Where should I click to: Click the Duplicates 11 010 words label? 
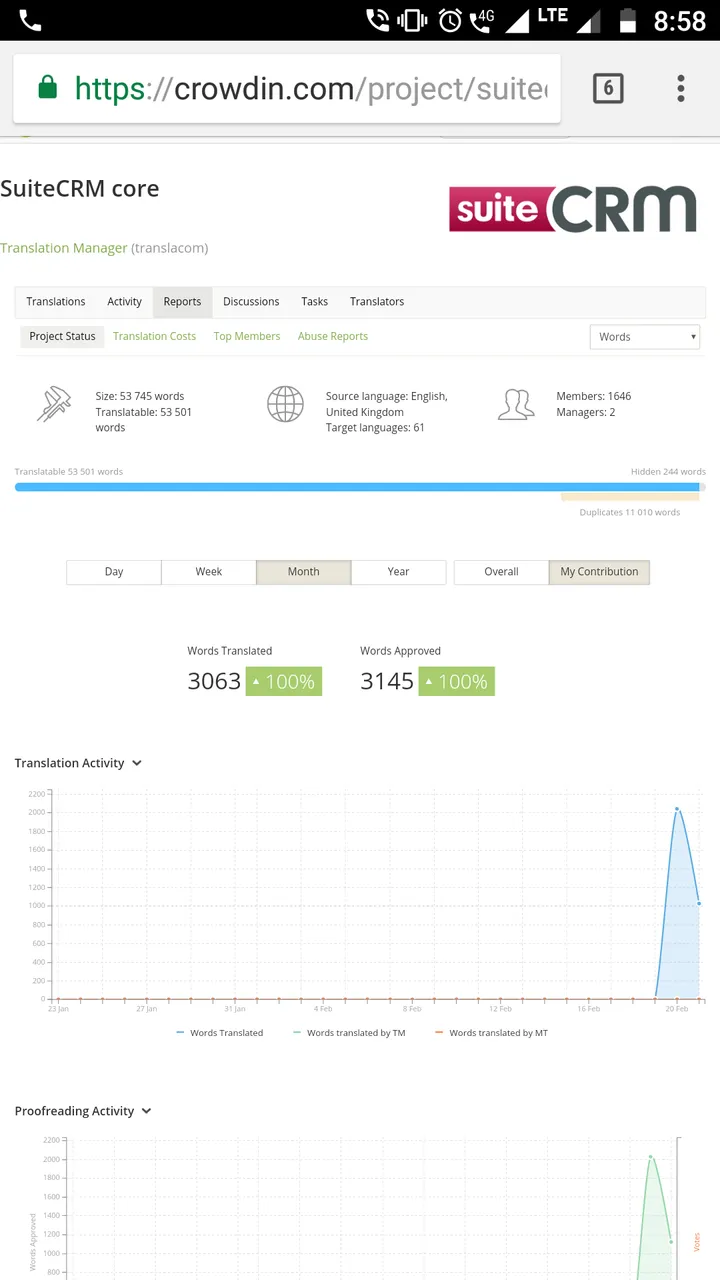click(630, 512)
